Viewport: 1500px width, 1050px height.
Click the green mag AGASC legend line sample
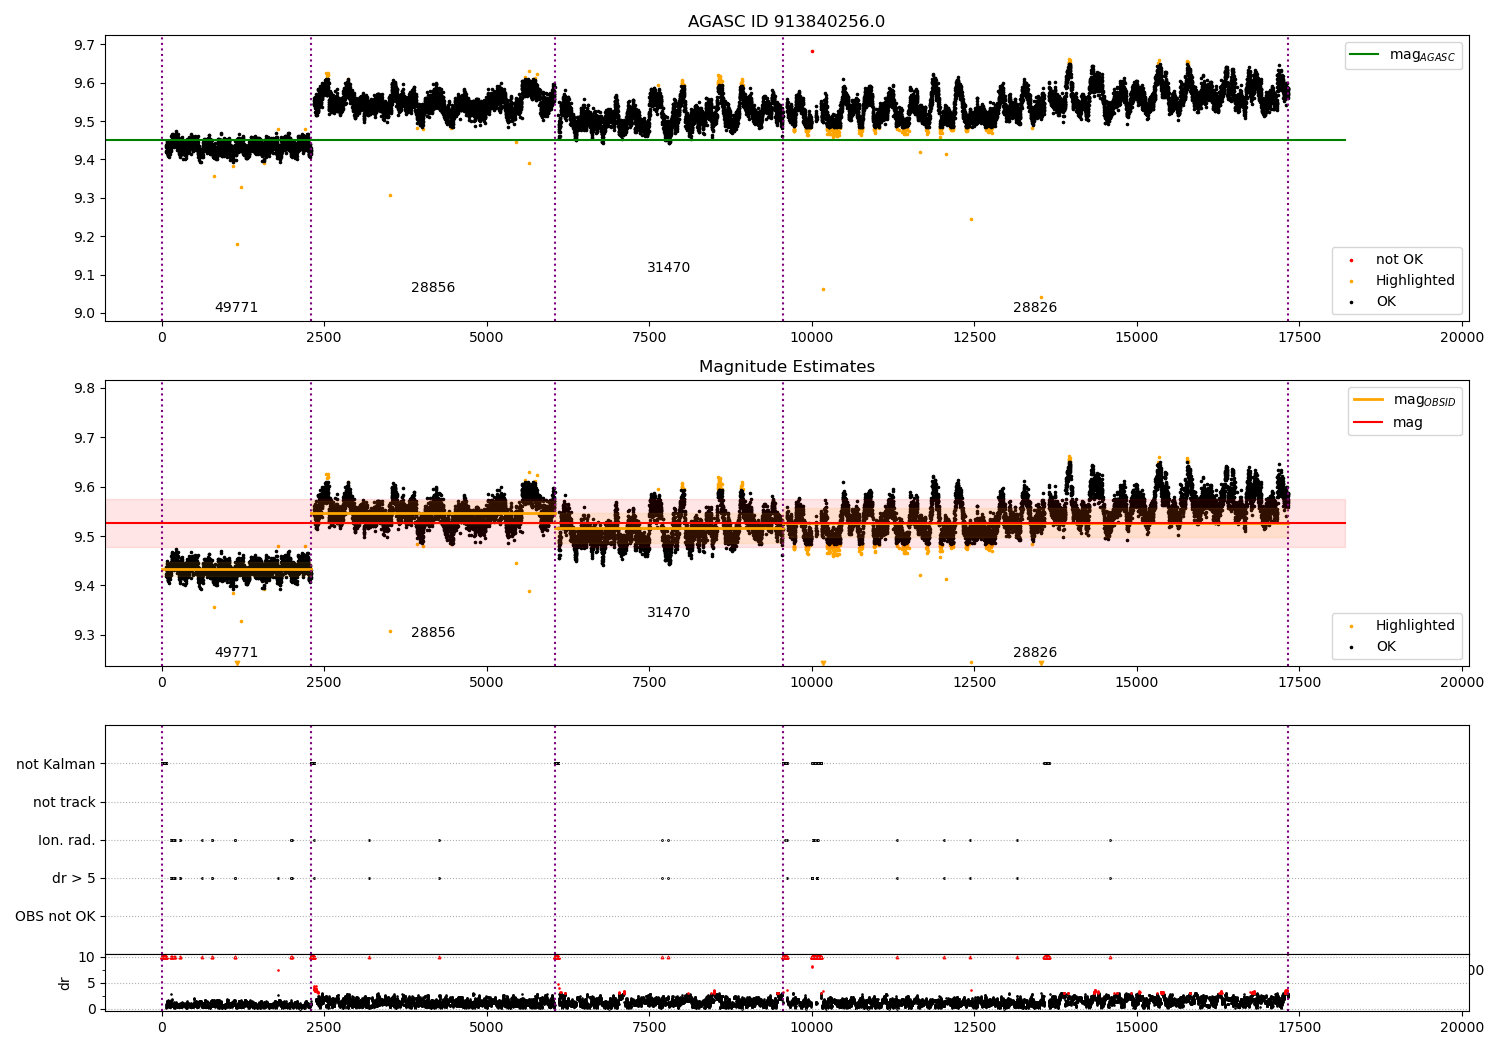tap(1365, 55)
